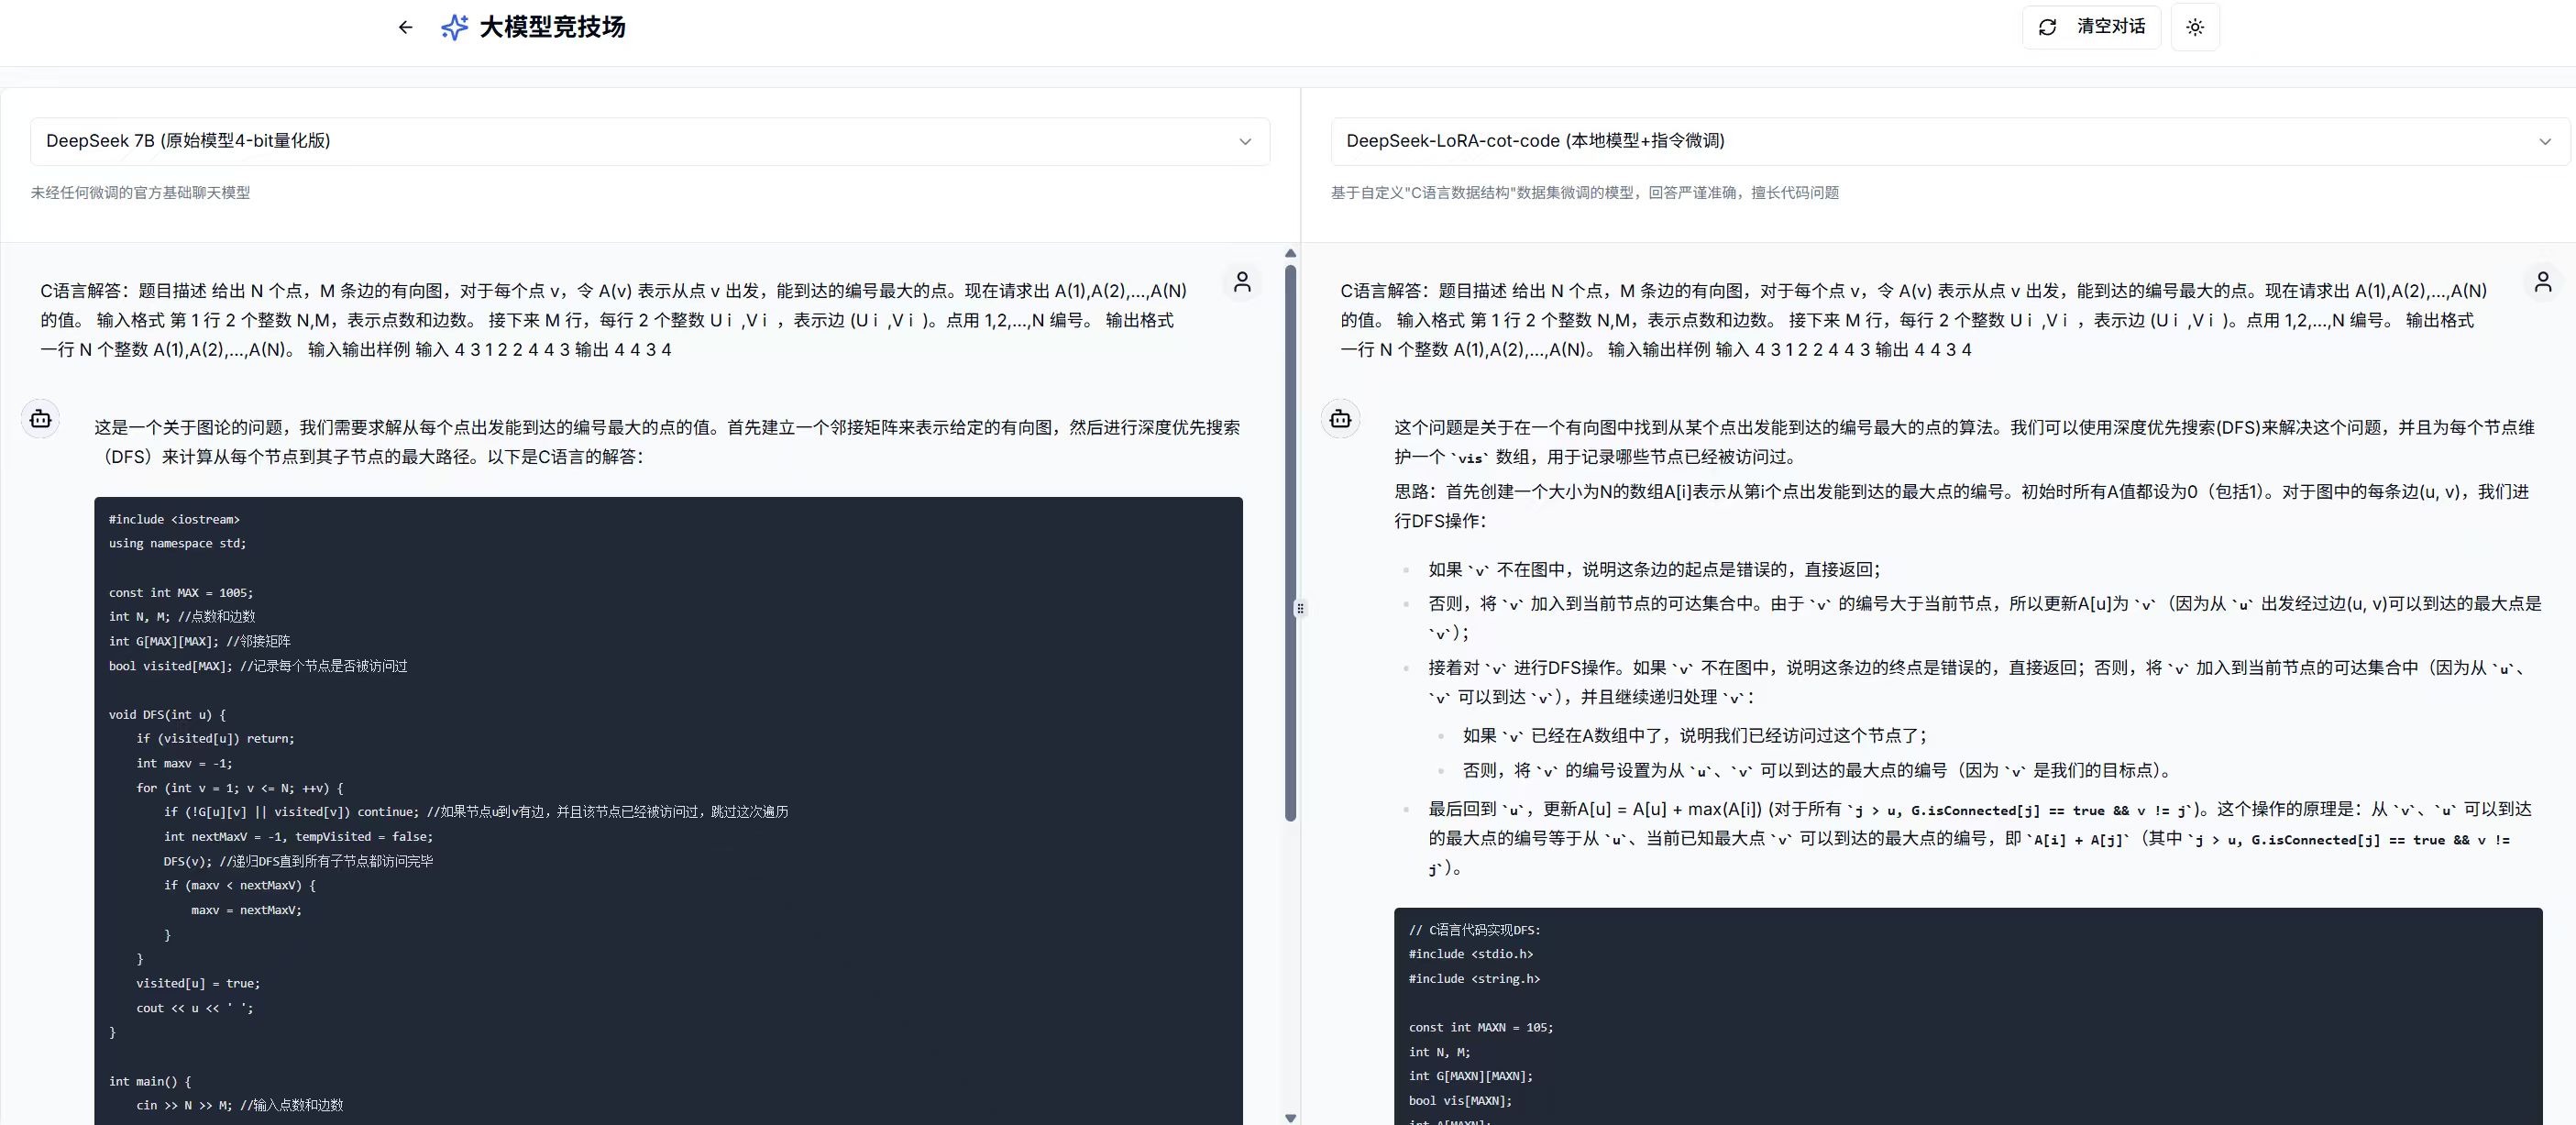Click the line int G[MAXN][MAXN]; in right code

point(1470,1076)
